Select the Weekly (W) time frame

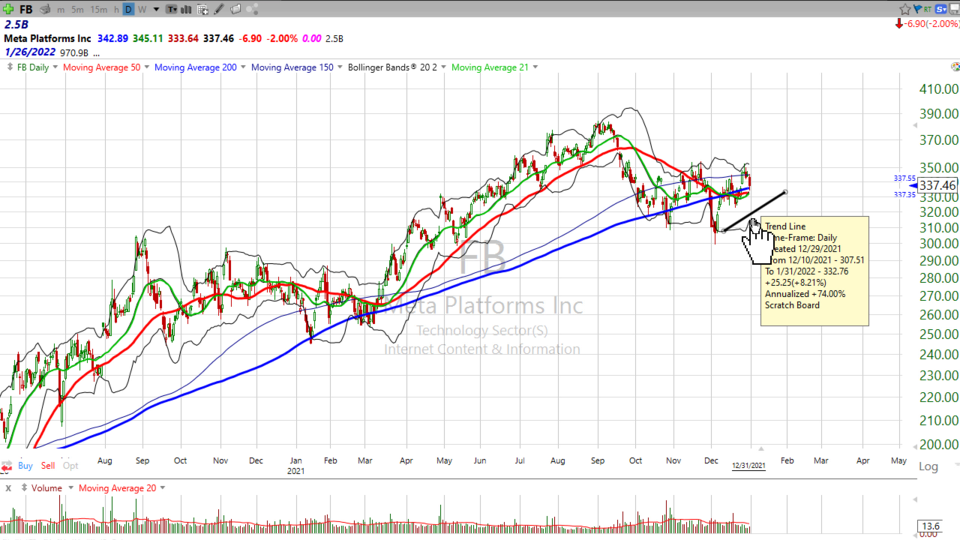tap(142, 10)
